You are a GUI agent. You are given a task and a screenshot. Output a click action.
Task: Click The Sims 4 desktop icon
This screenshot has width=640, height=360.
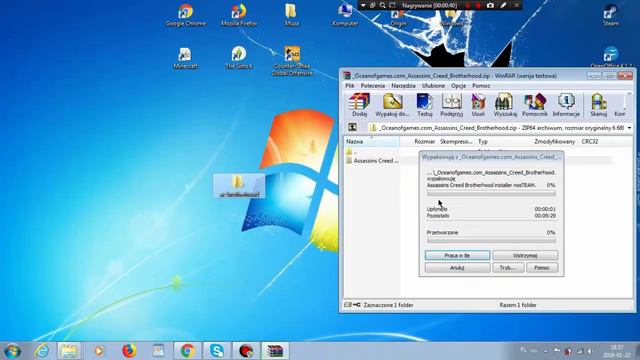(x=239, y=58)
